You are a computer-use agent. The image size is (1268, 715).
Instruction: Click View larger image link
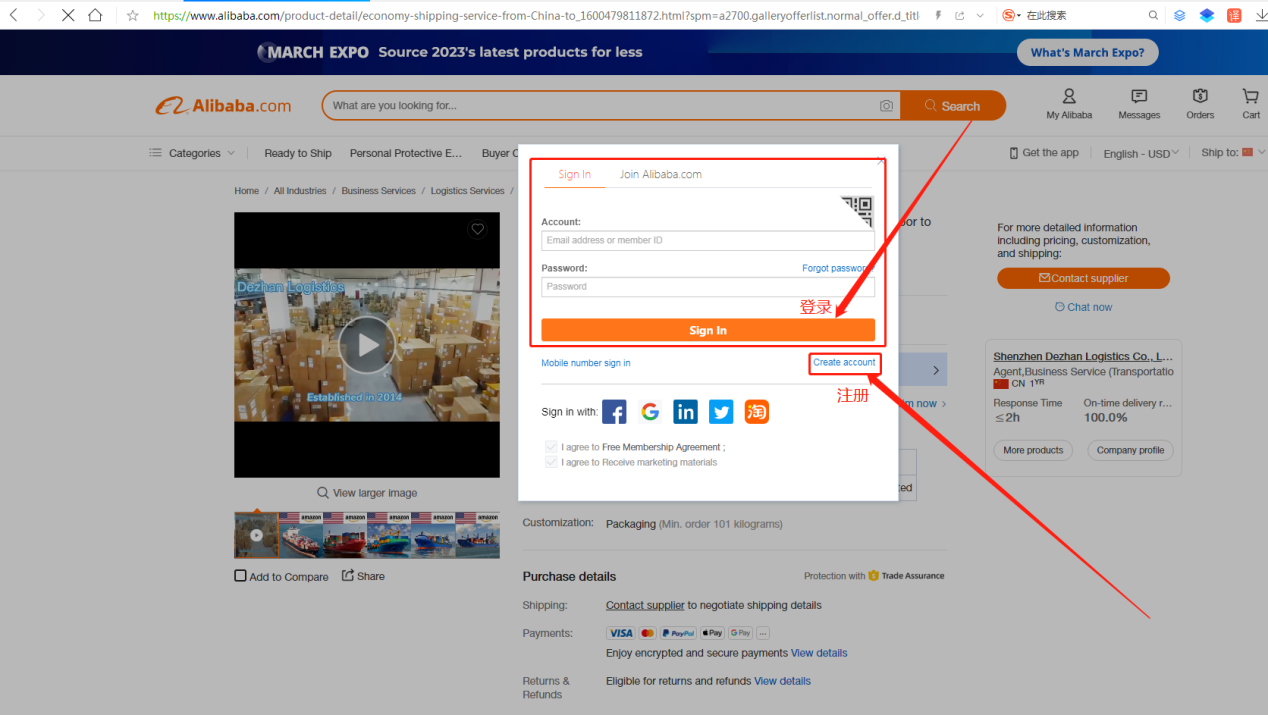pos(367,493)
